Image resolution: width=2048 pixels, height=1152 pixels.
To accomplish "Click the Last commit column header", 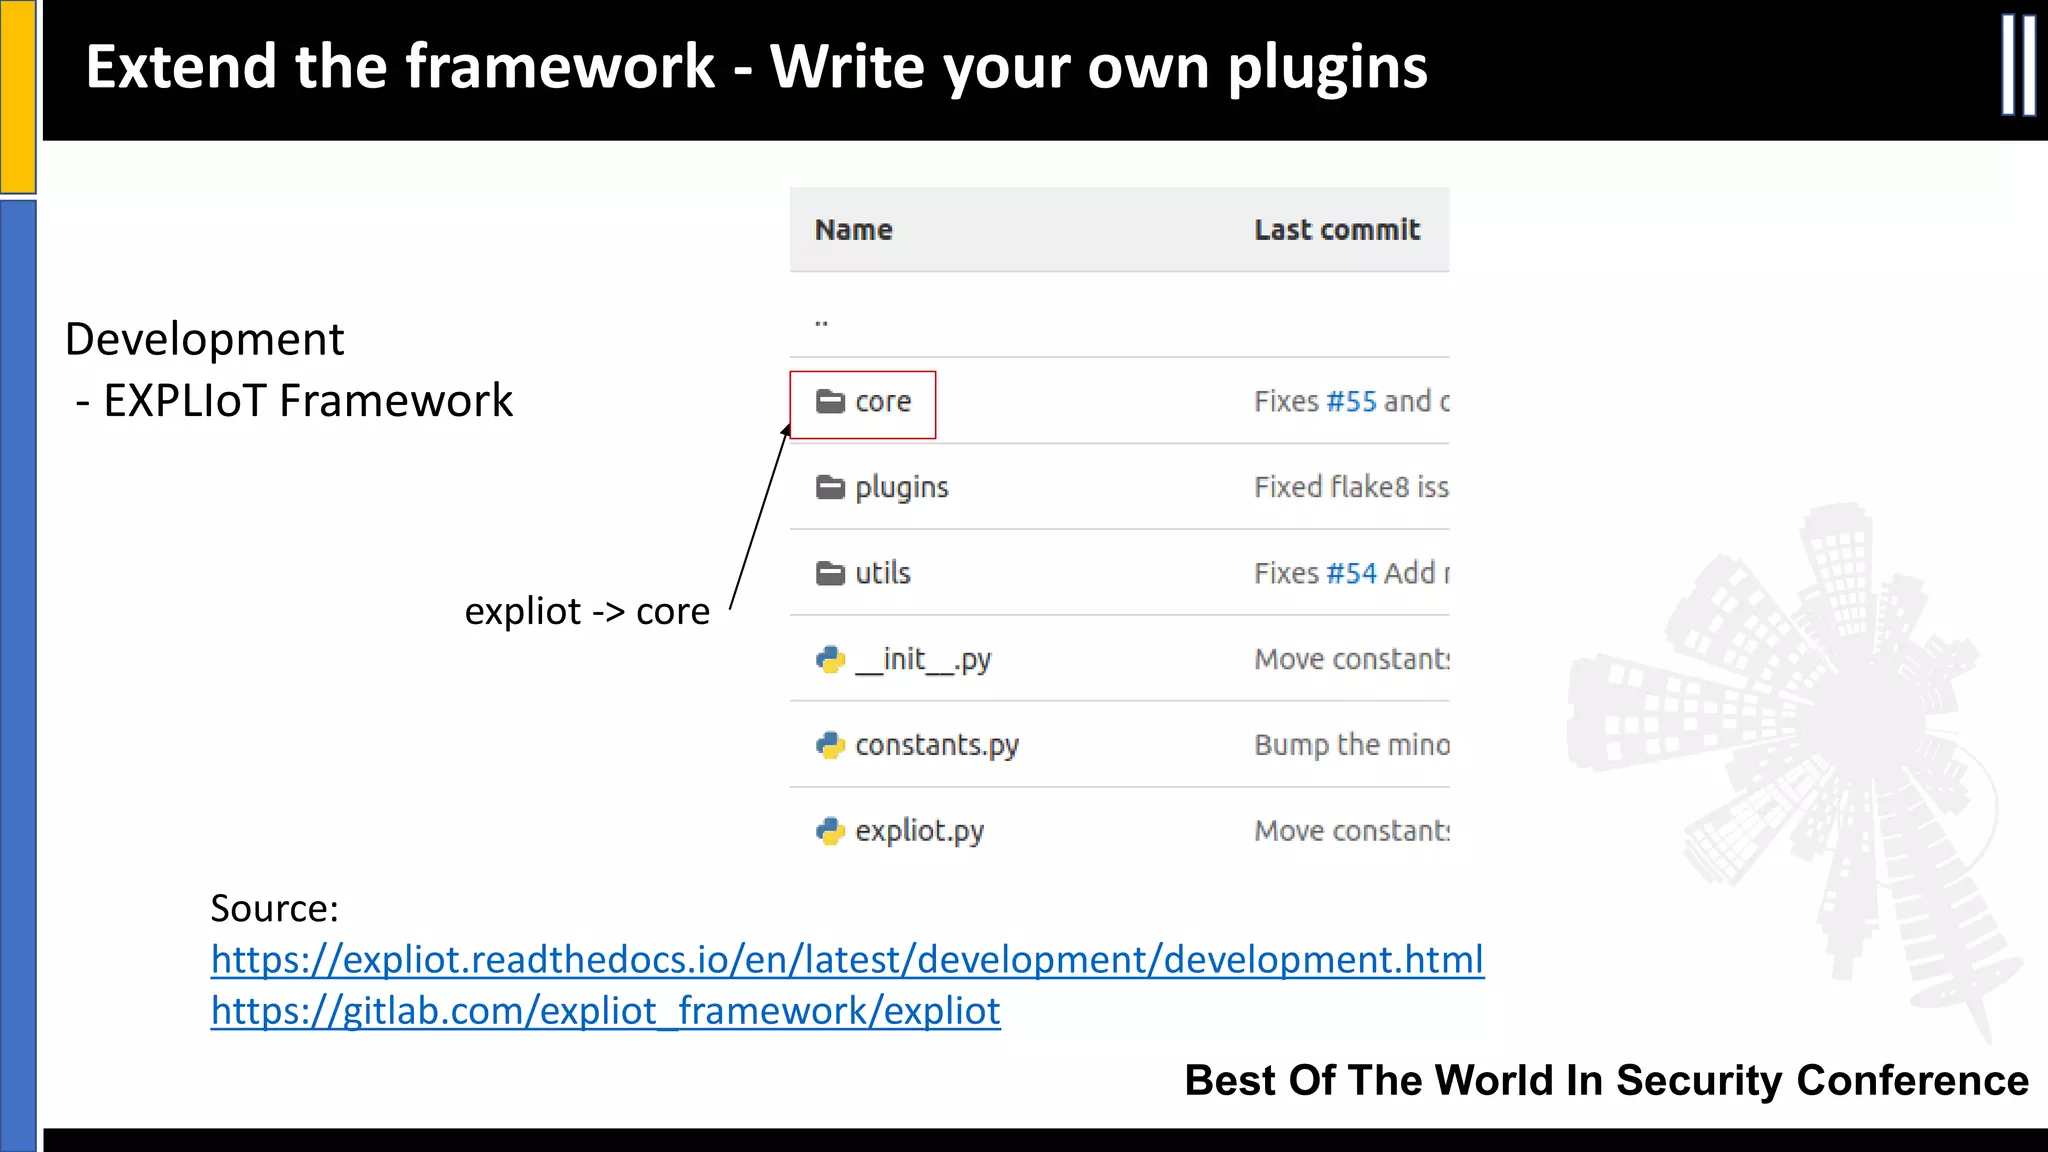I will 1337,230.
